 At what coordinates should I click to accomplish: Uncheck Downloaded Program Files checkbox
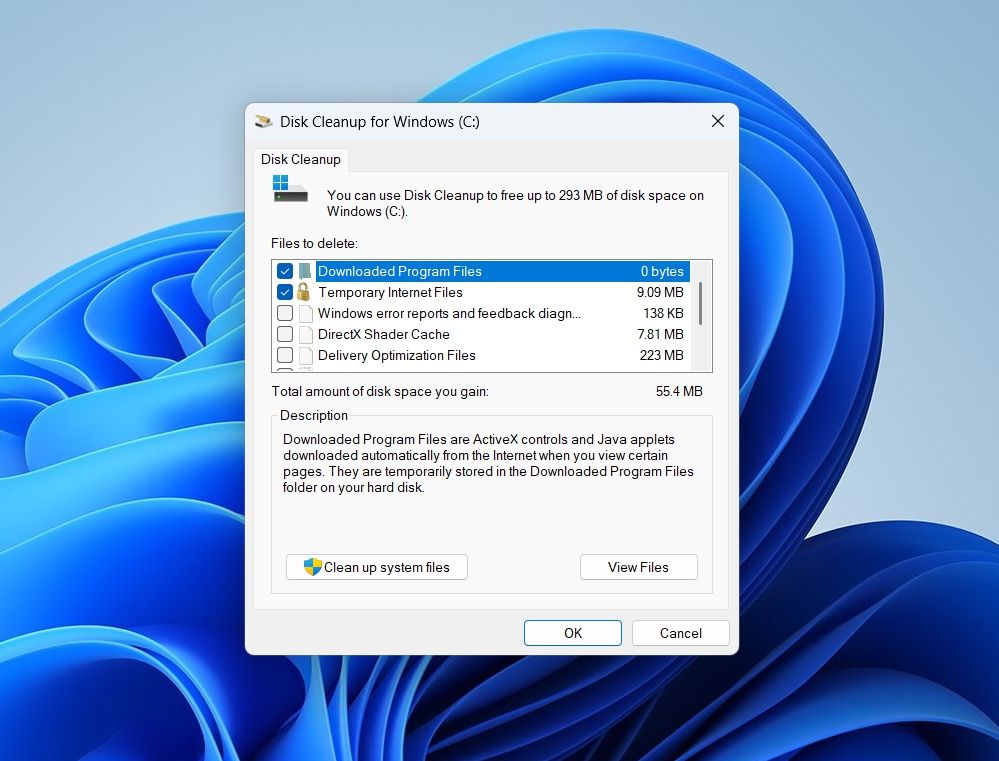tap(285, 272)
